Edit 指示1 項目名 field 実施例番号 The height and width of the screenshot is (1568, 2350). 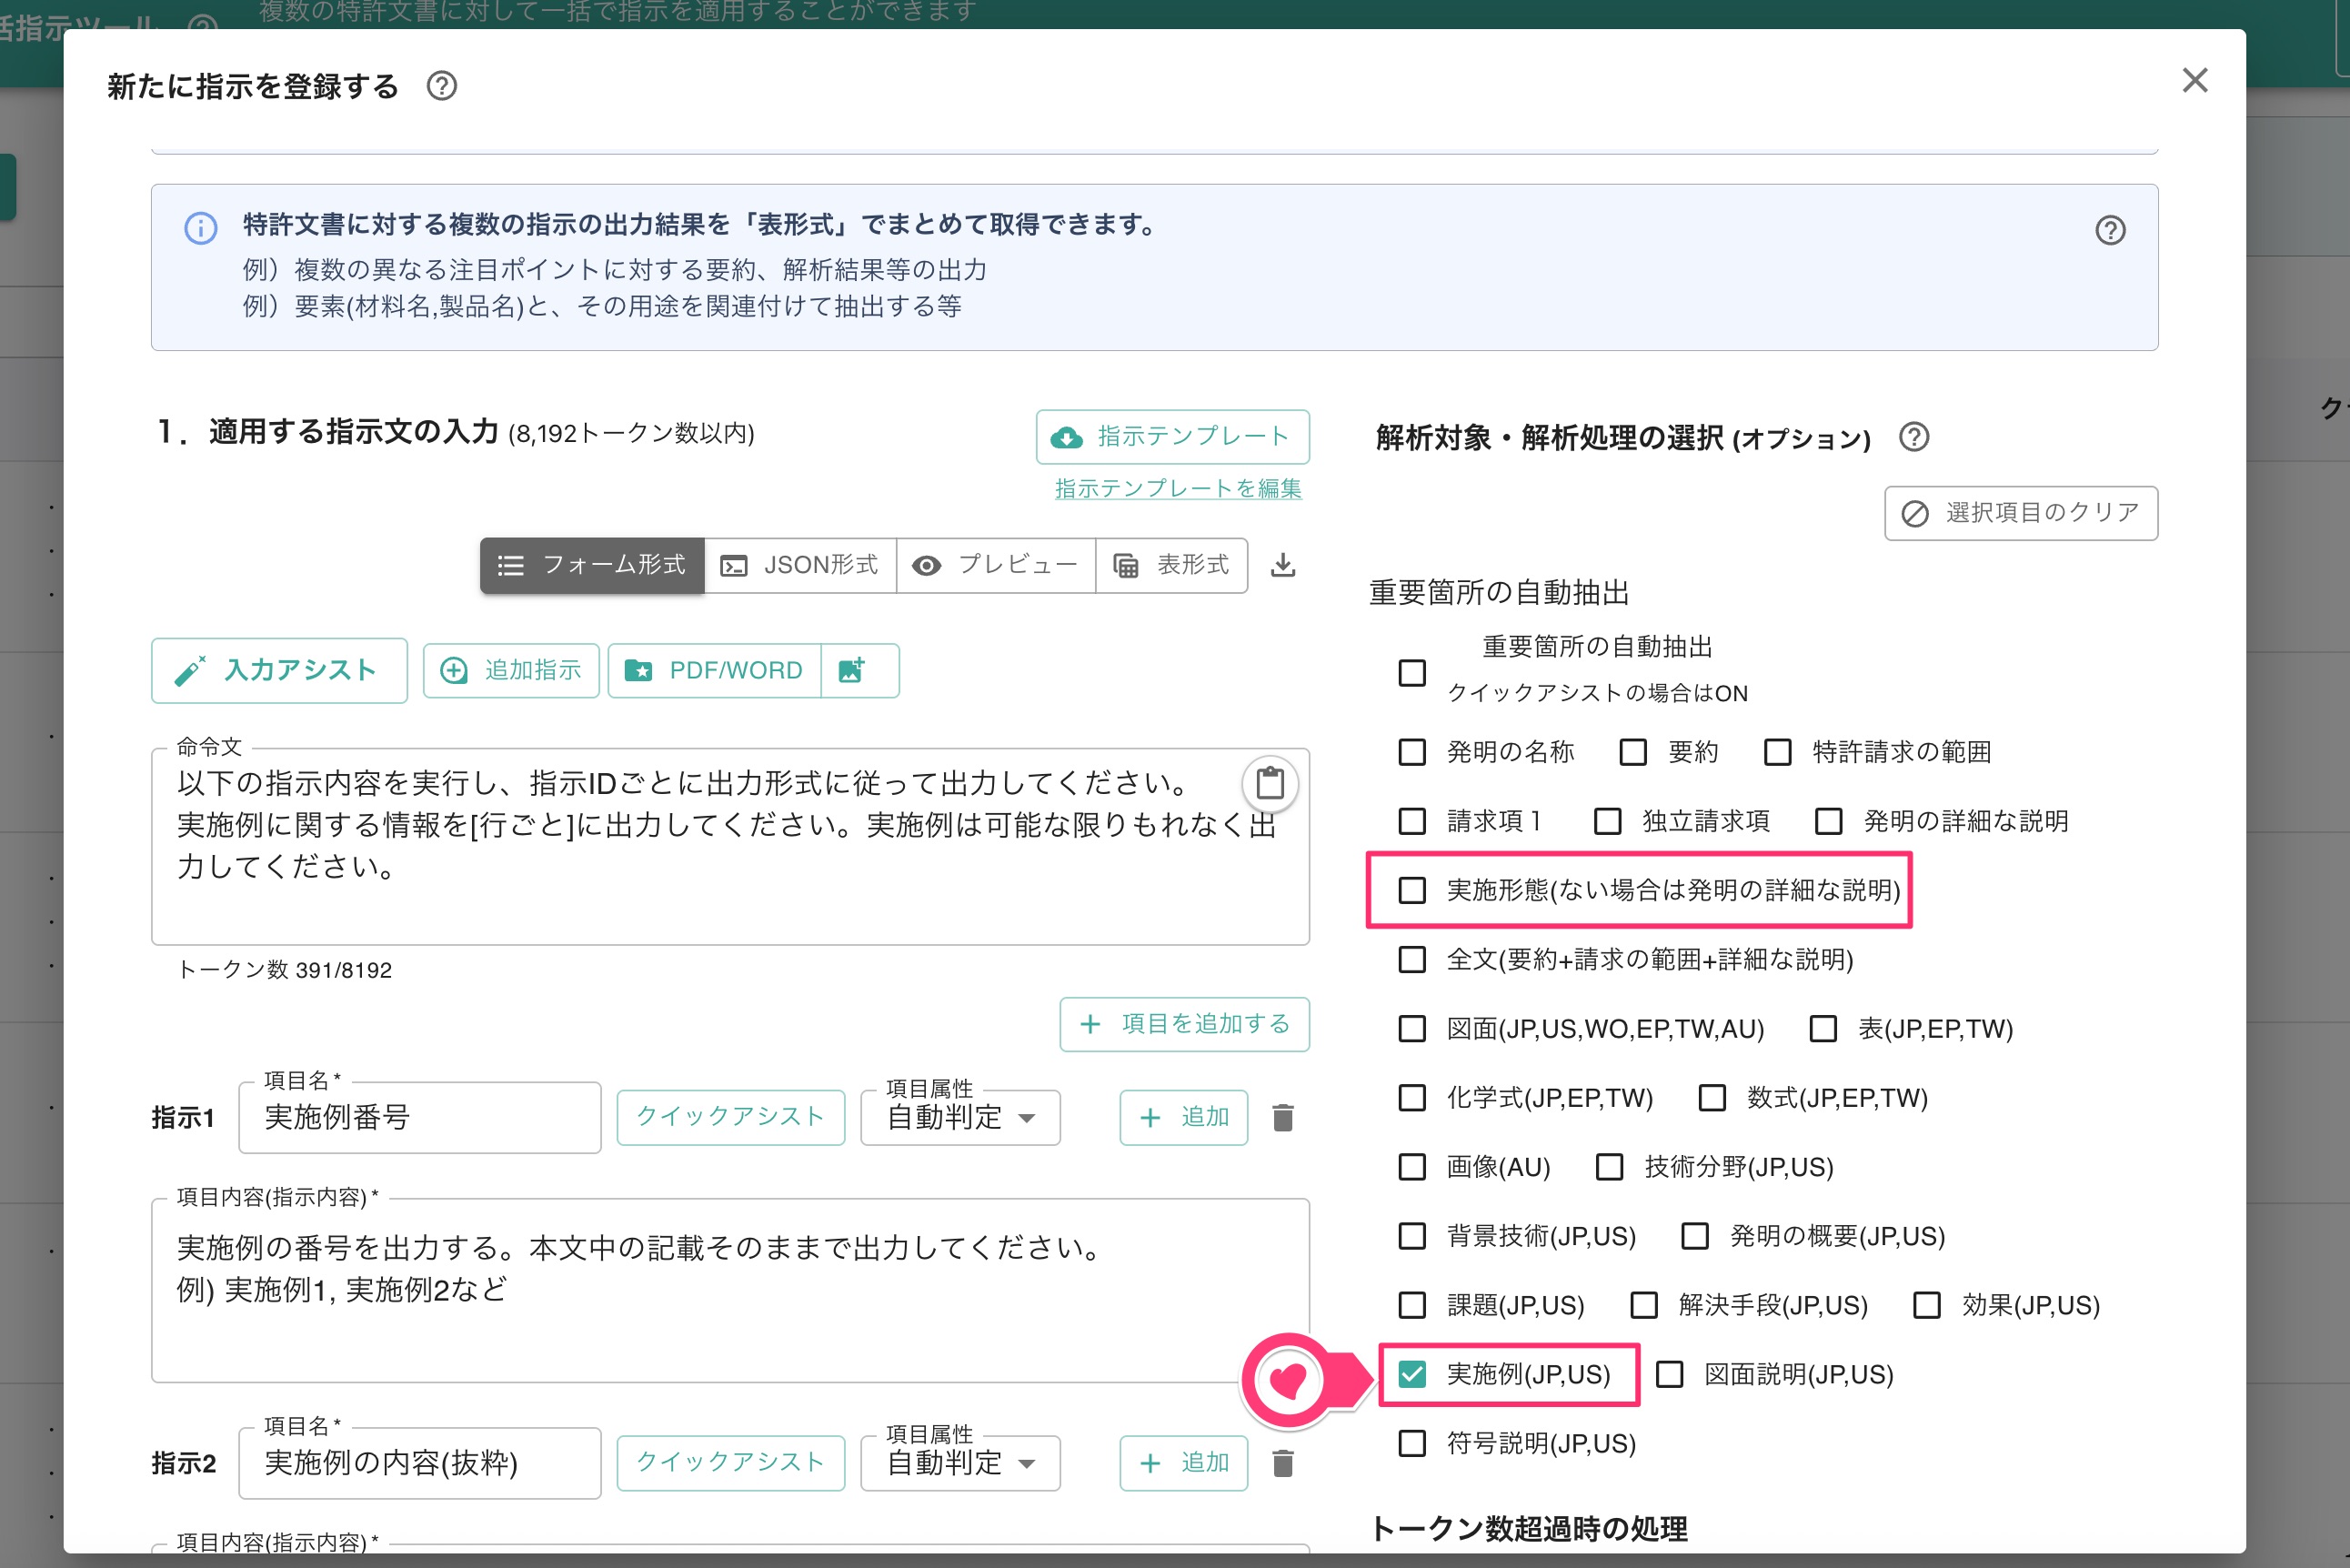(x=420, y=1117)
